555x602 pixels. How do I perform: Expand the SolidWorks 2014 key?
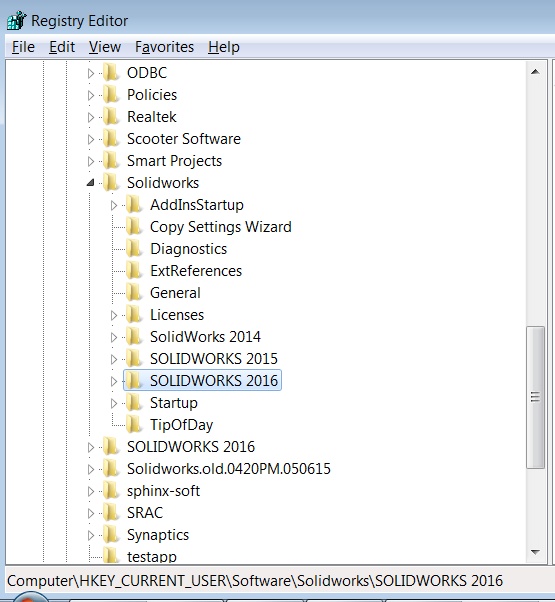[114, 337]
